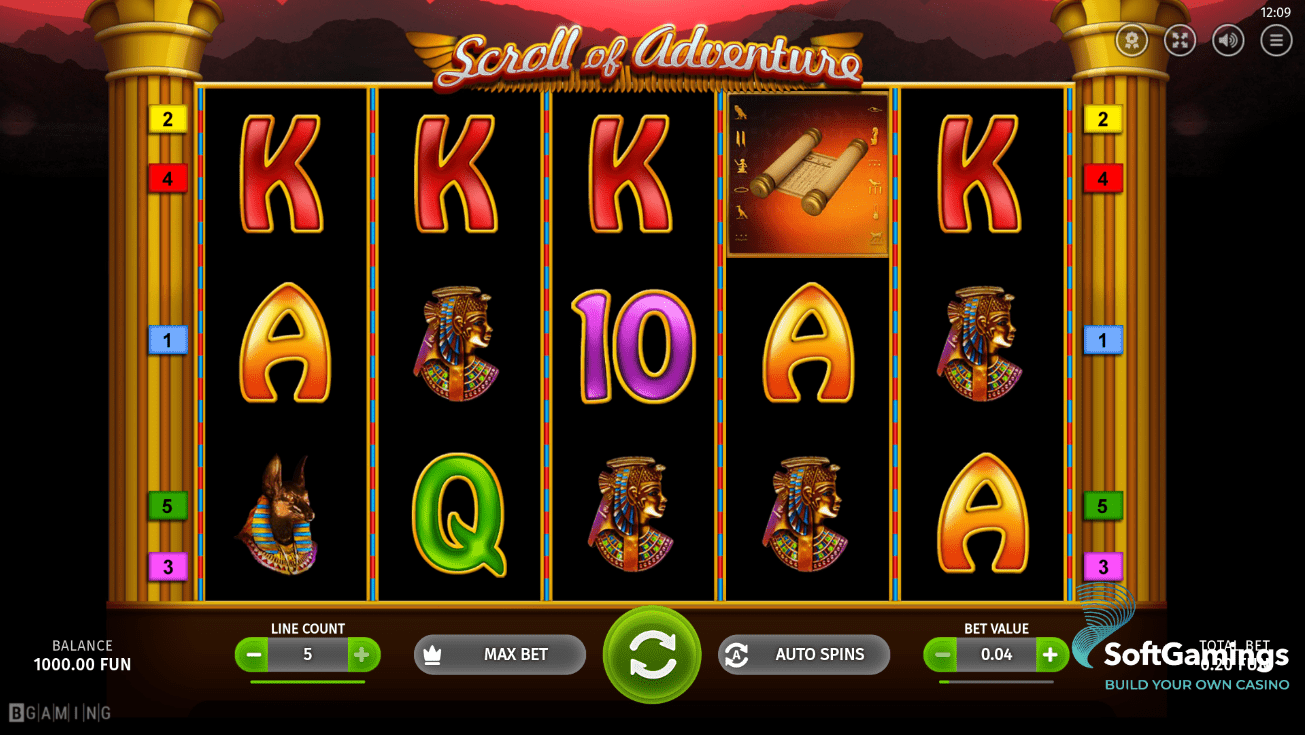Select payline 1 blue marker on right

(x=1103, y=340)
